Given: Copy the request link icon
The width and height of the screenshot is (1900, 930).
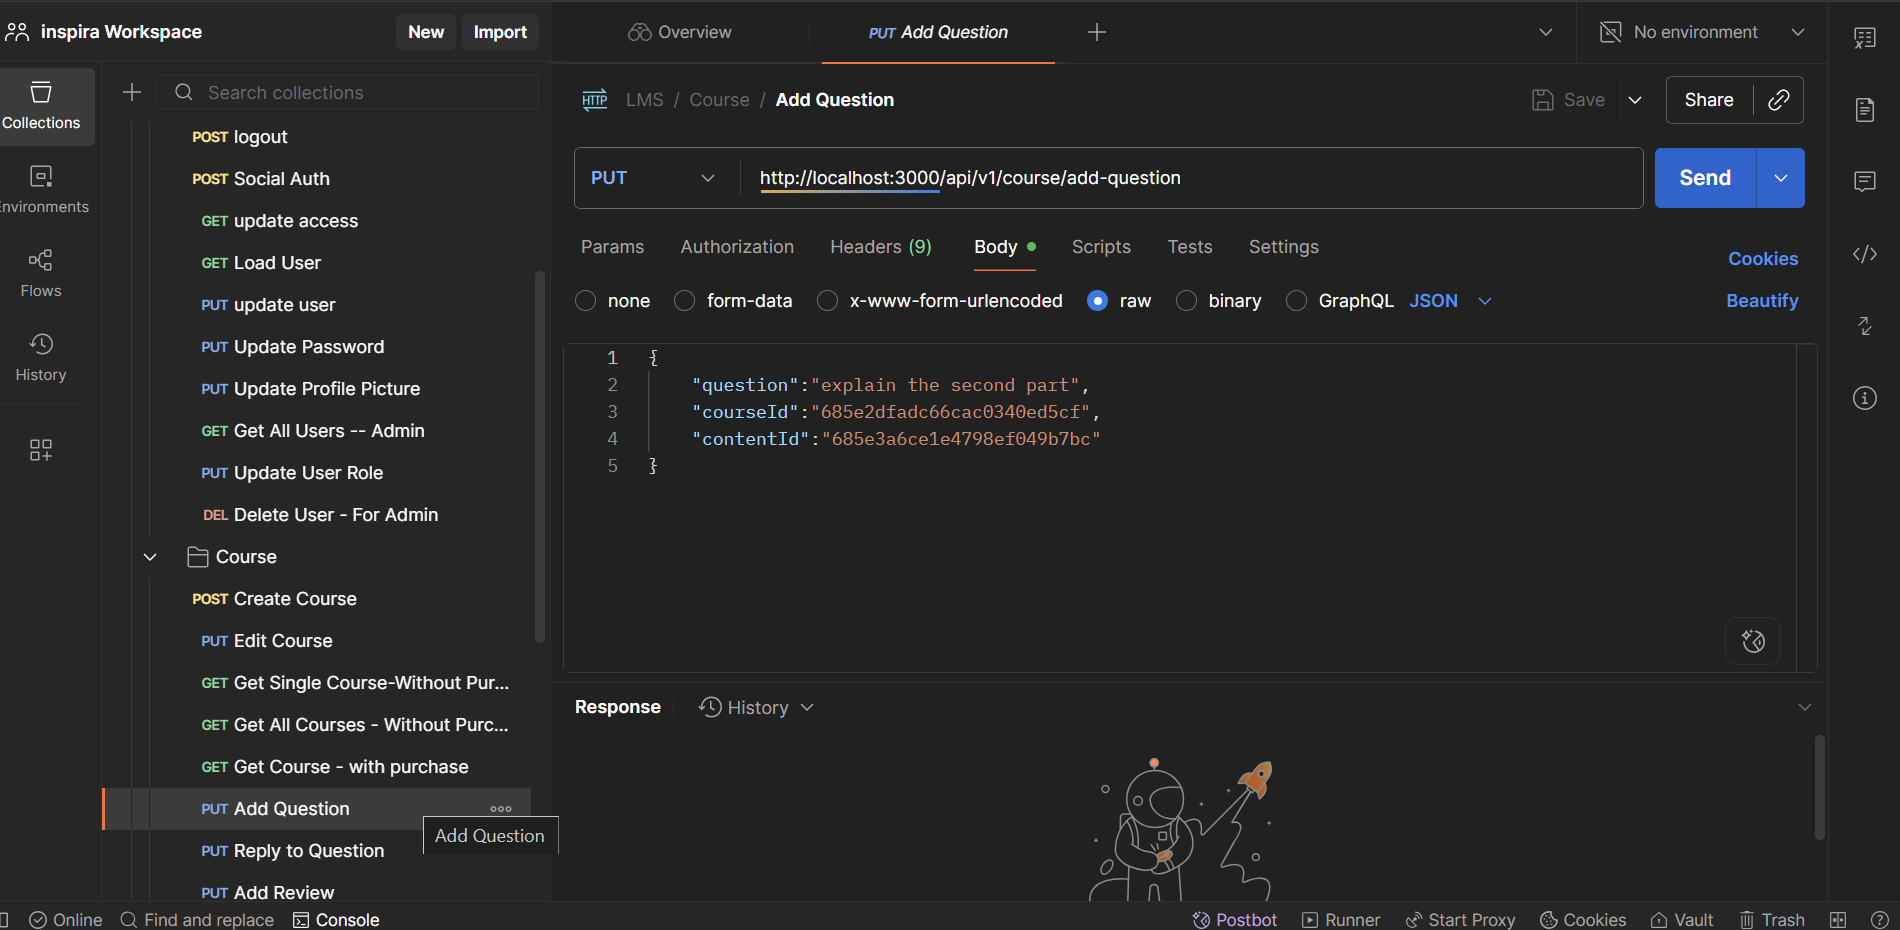Looking at the screenshot, I should (x=1778, y=100).
